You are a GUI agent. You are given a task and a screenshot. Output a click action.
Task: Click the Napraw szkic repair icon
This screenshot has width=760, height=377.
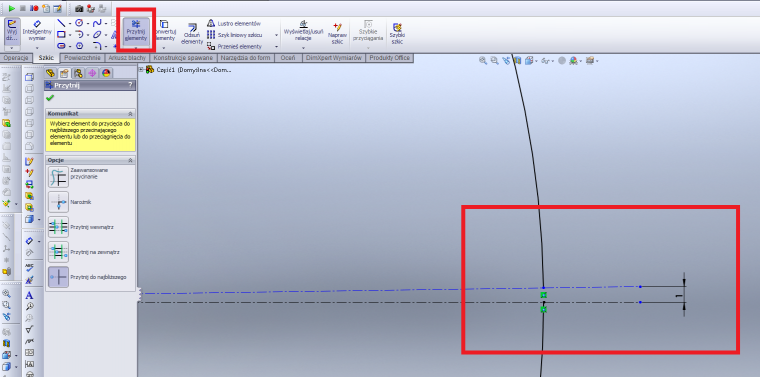point(337,33)
